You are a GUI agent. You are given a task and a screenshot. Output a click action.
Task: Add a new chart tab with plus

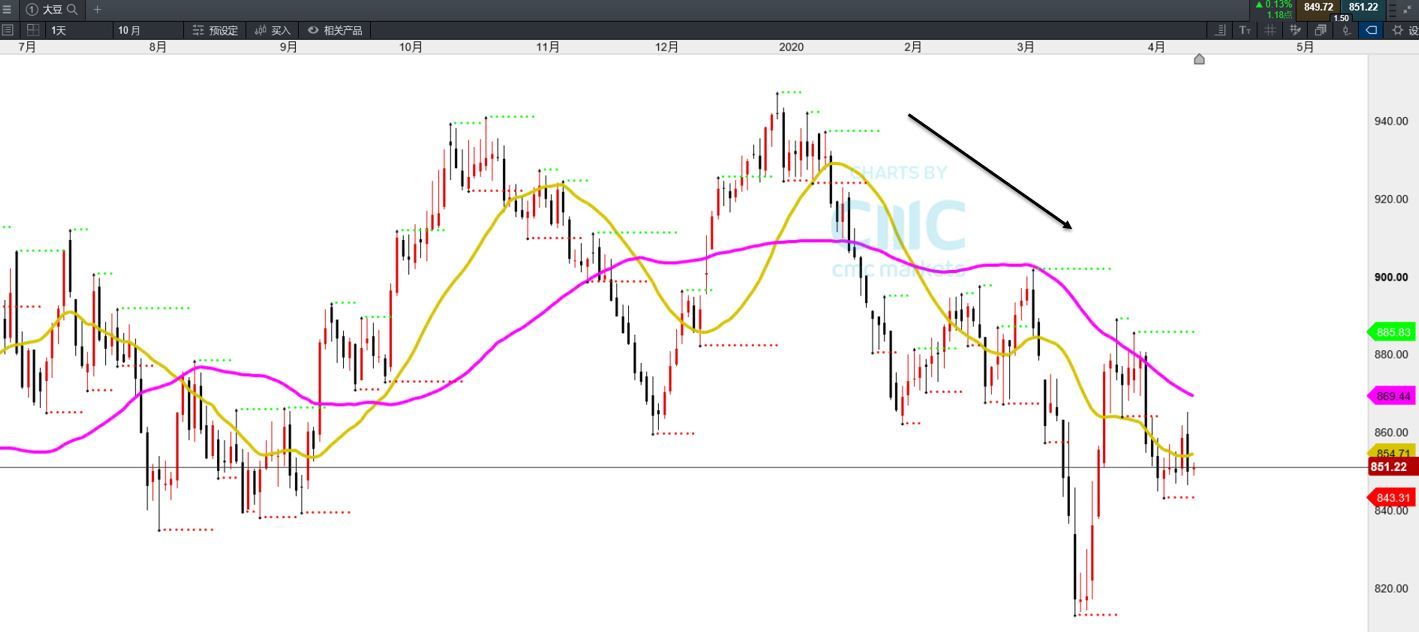[x=97, y=9]
